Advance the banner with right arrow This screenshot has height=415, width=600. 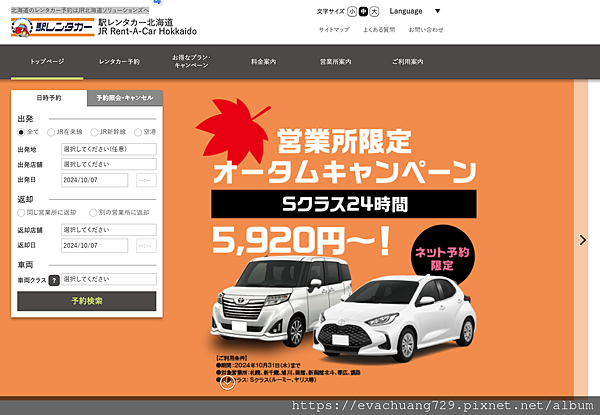click(582, 240)
